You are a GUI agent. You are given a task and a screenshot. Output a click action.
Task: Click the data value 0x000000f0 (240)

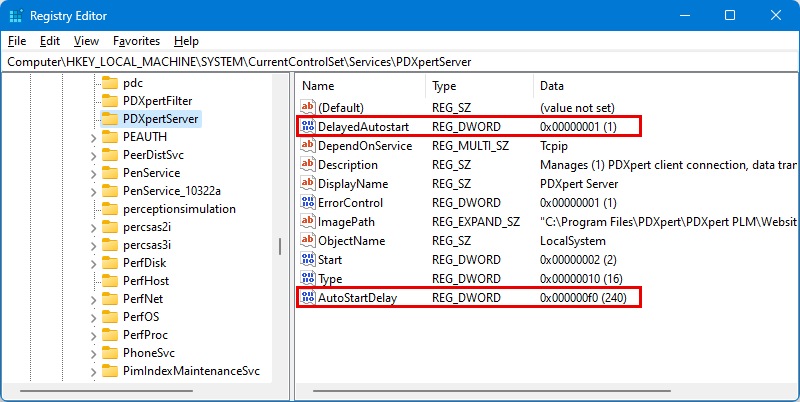point(583,298)
